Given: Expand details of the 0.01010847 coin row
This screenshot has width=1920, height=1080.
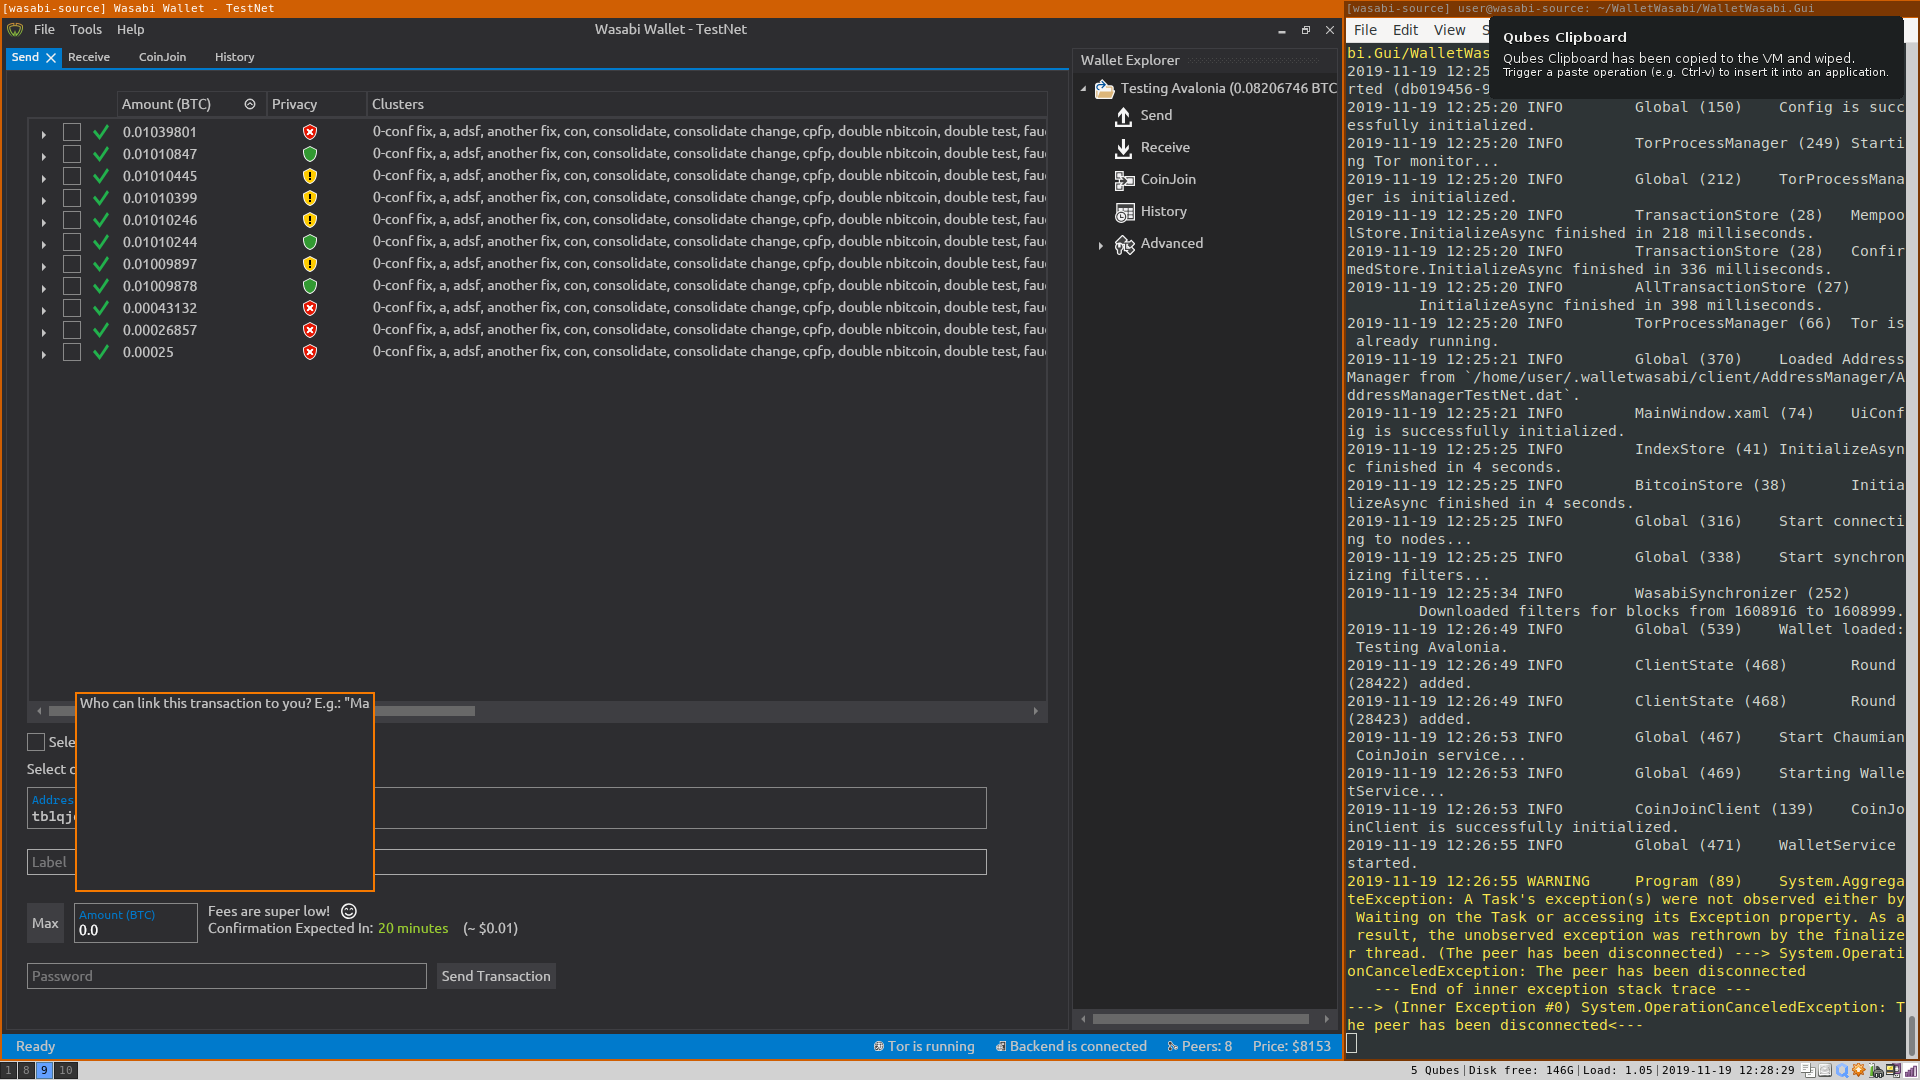Looking at the screenshot, I should (43, 155).
